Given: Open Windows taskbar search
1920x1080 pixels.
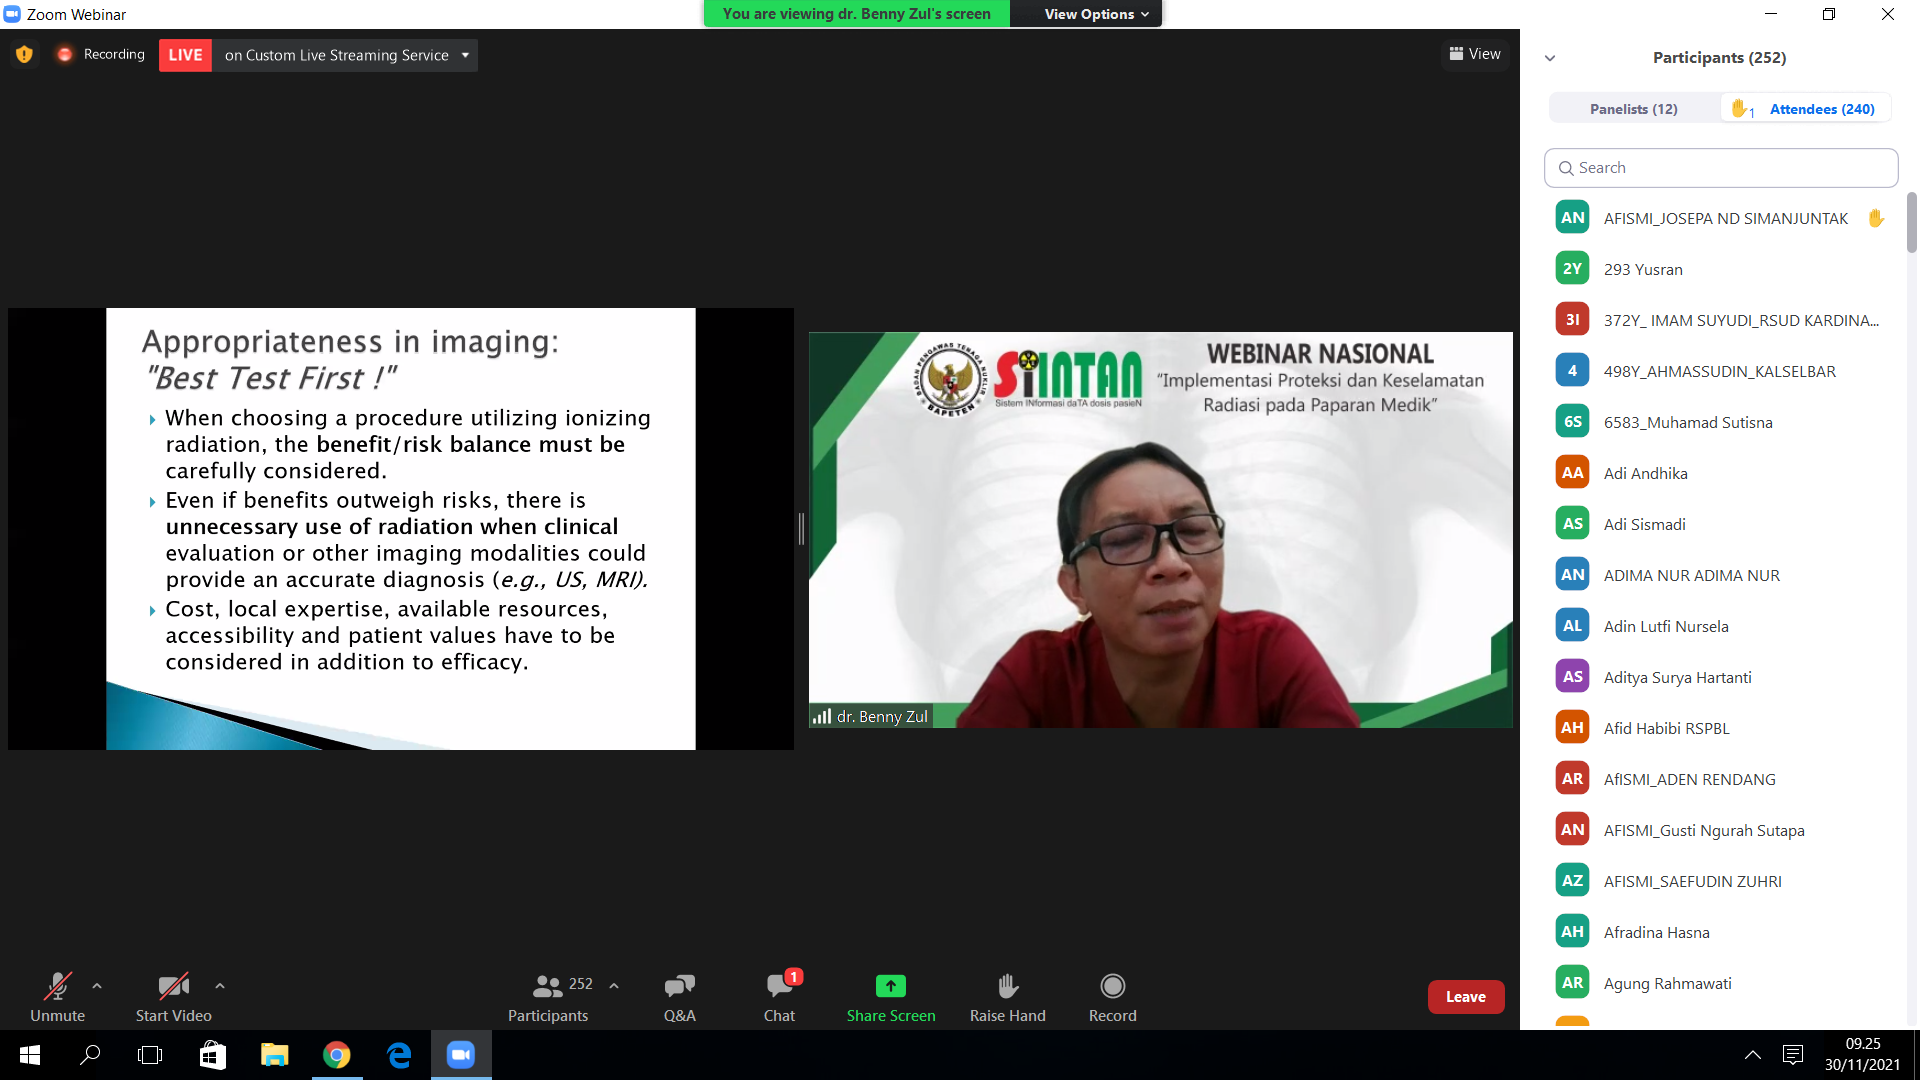Looking at the screenshot, I should 90,1055.
